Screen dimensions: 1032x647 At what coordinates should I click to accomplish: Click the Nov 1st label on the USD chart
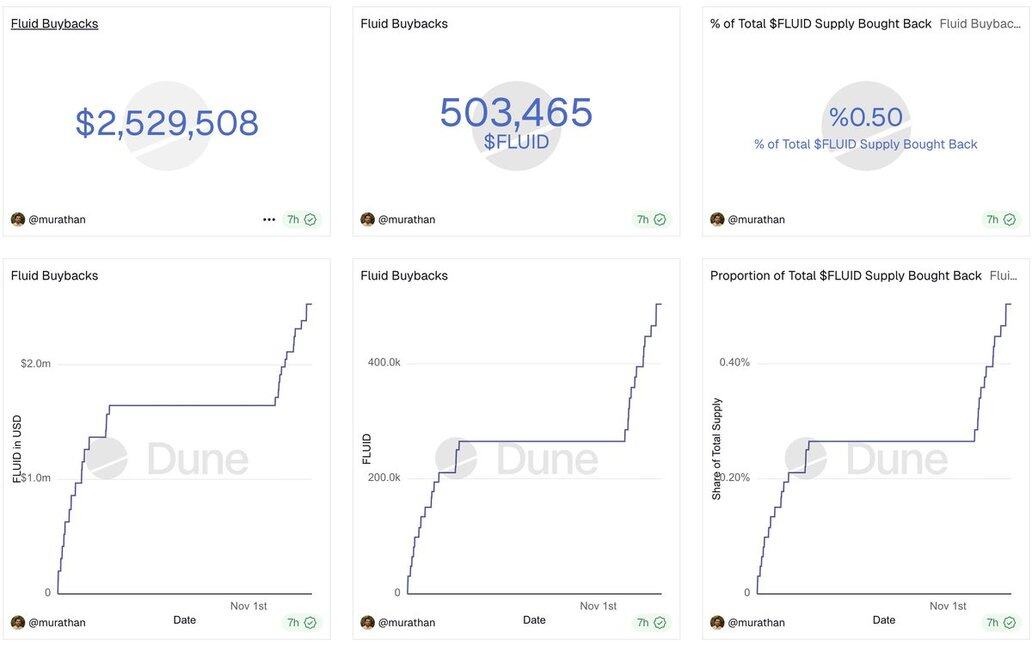click(x=249, y=606)
